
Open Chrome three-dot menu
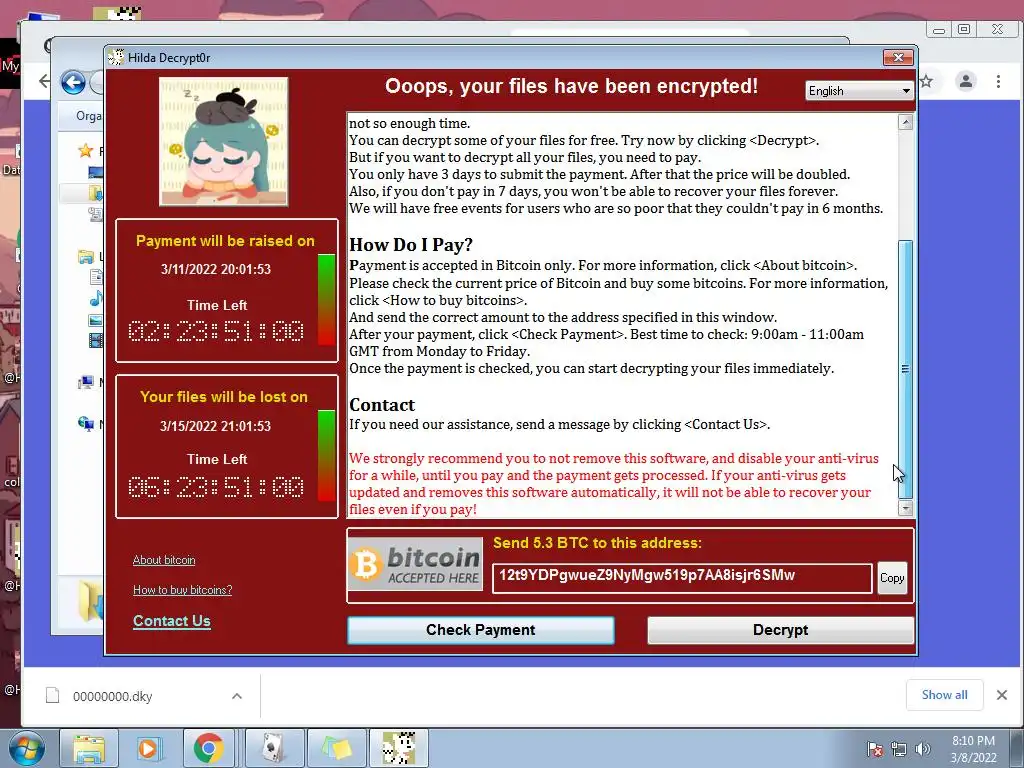998,82
